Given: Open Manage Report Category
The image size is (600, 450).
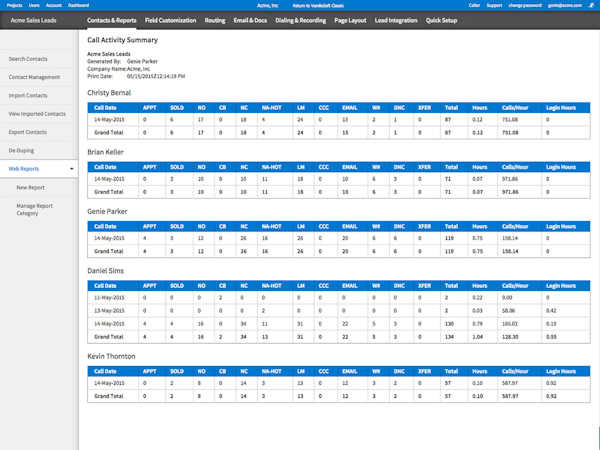Looking at the screenshot, I should coord(34,208).
